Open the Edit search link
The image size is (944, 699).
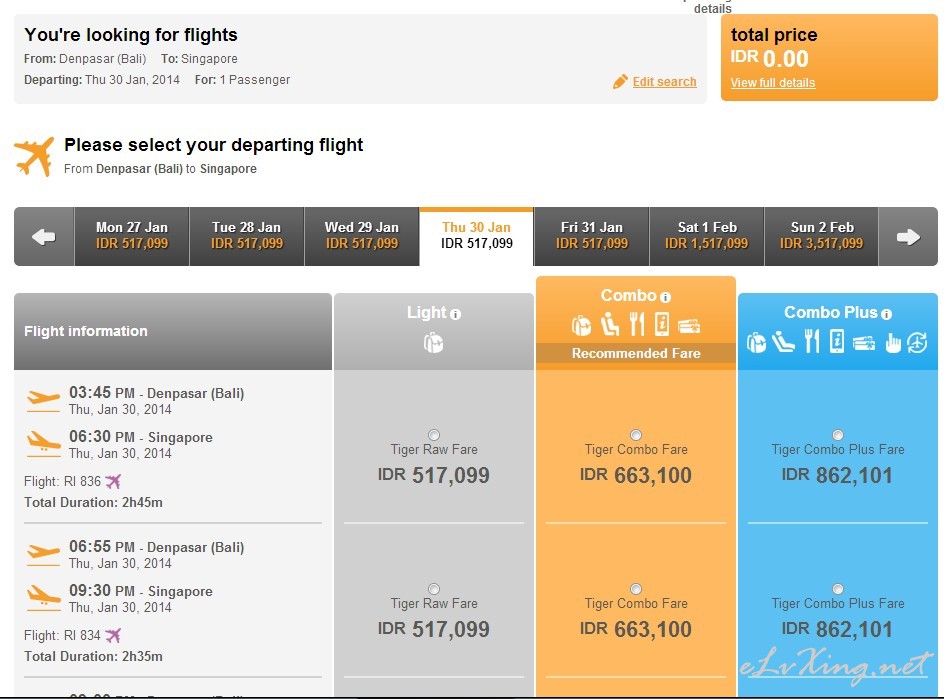[664, 82]
